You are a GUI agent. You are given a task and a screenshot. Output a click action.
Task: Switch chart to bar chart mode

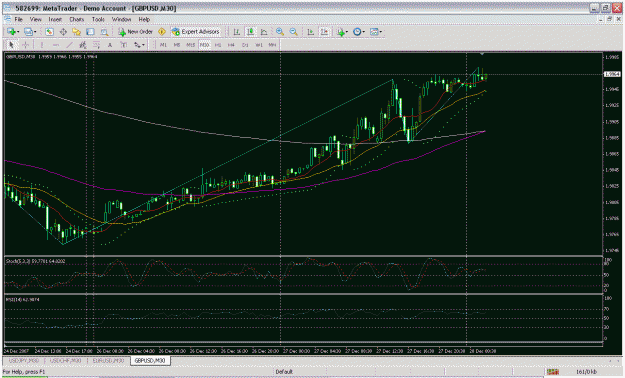tap(237, 32)
